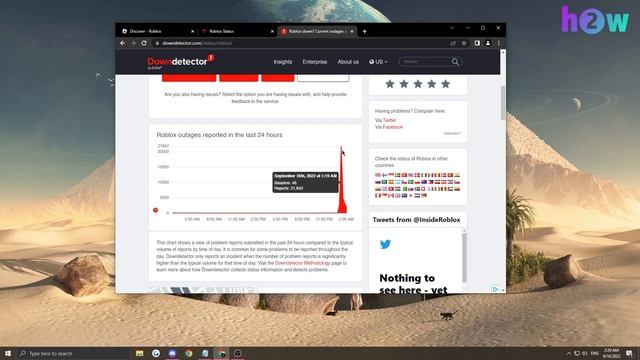Viewport: 640px width, 360px height.
Task: Complain via Facebook link
Action: click(x=393, y=127)
